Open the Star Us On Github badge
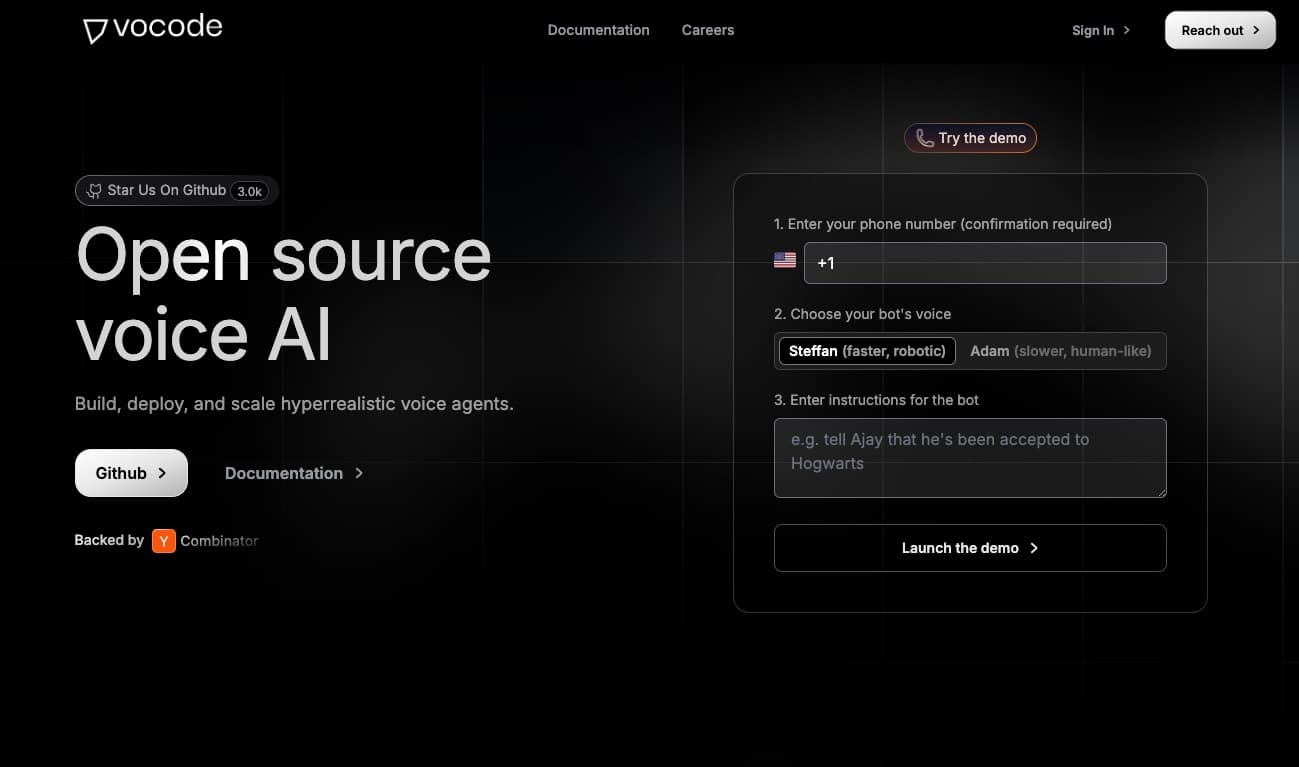Image resolution: width=1299 pixels, height=767 pixels. (x=176, y=190)
